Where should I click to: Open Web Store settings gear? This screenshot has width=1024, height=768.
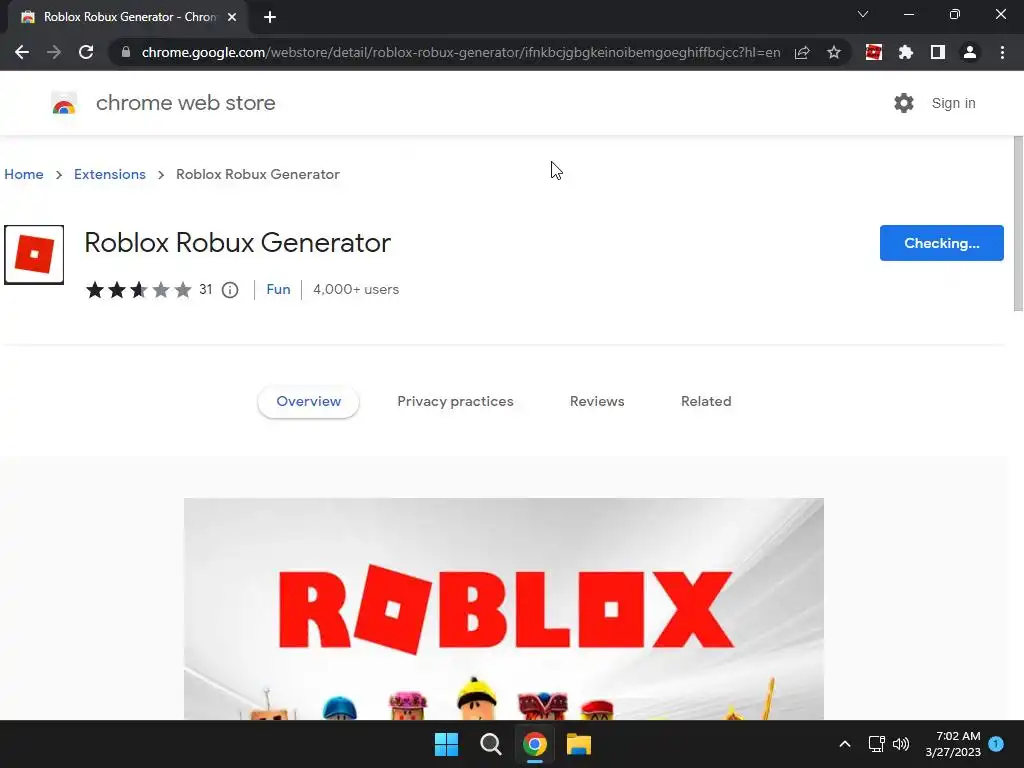click(x=904, y=103)
